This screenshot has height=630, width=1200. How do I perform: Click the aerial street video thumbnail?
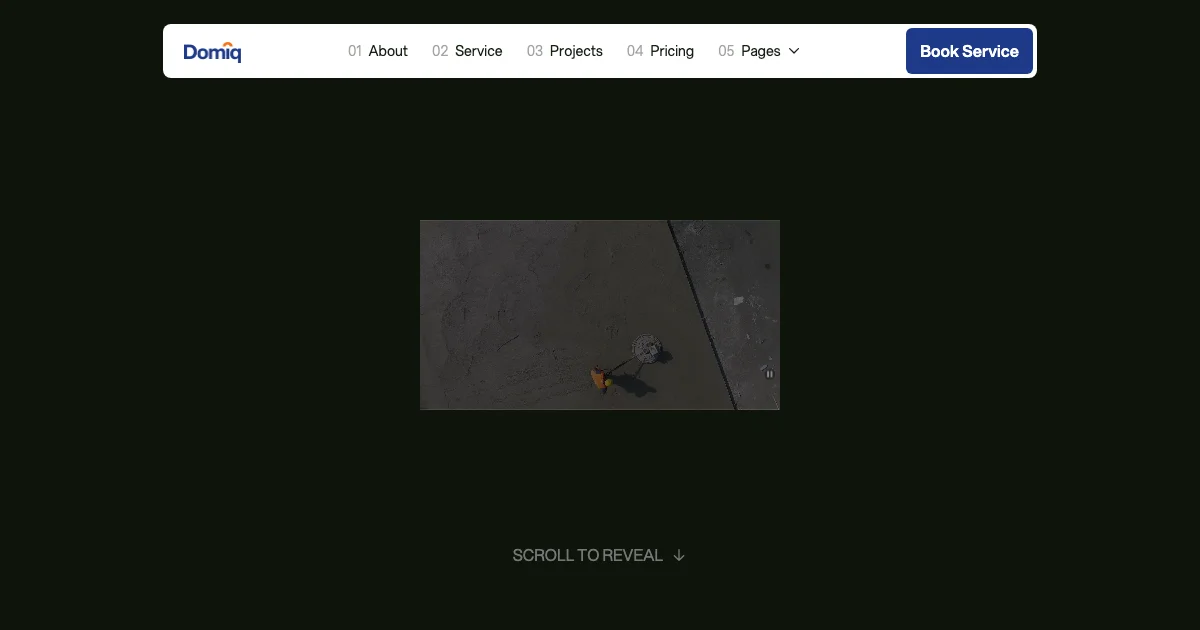click(x=600, y=315)
